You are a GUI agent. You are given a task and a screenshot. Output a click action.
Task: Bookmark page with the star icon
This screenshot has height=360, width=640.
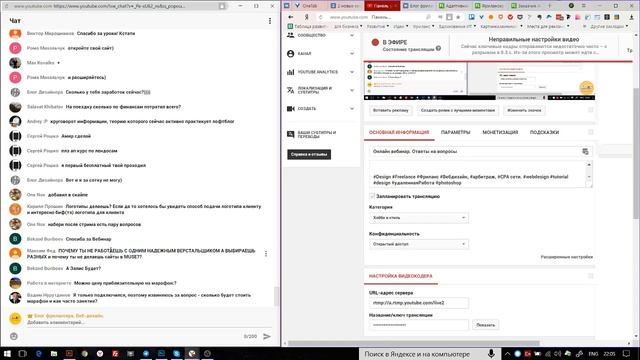click(458, 17)
